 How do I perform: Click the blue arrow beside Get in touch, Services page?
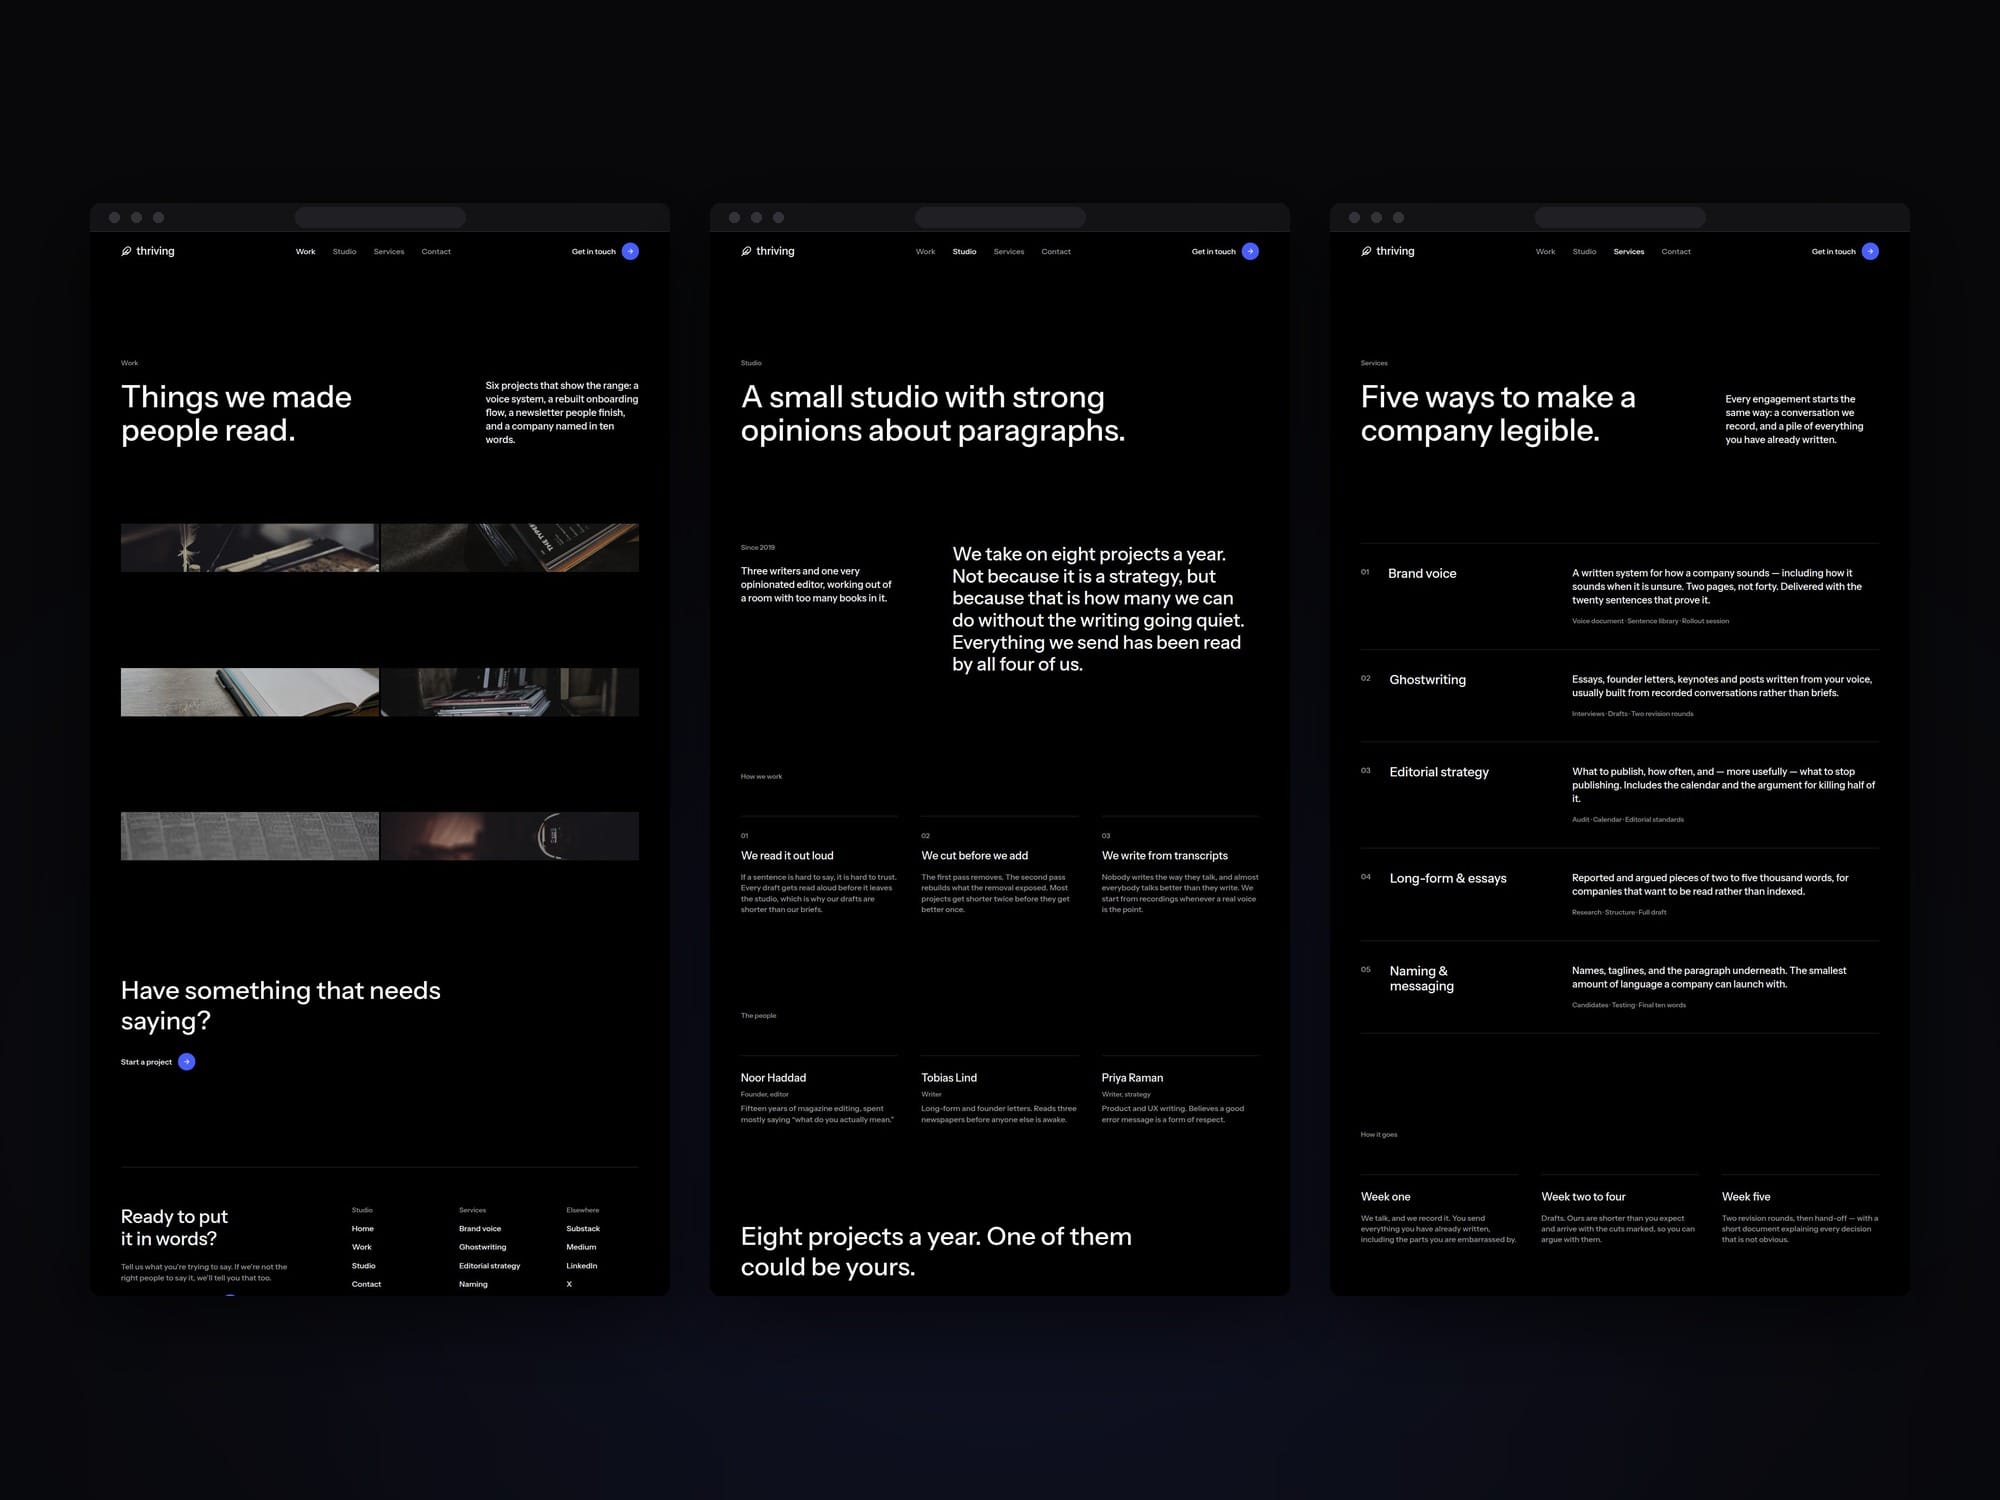[1870, 251]
